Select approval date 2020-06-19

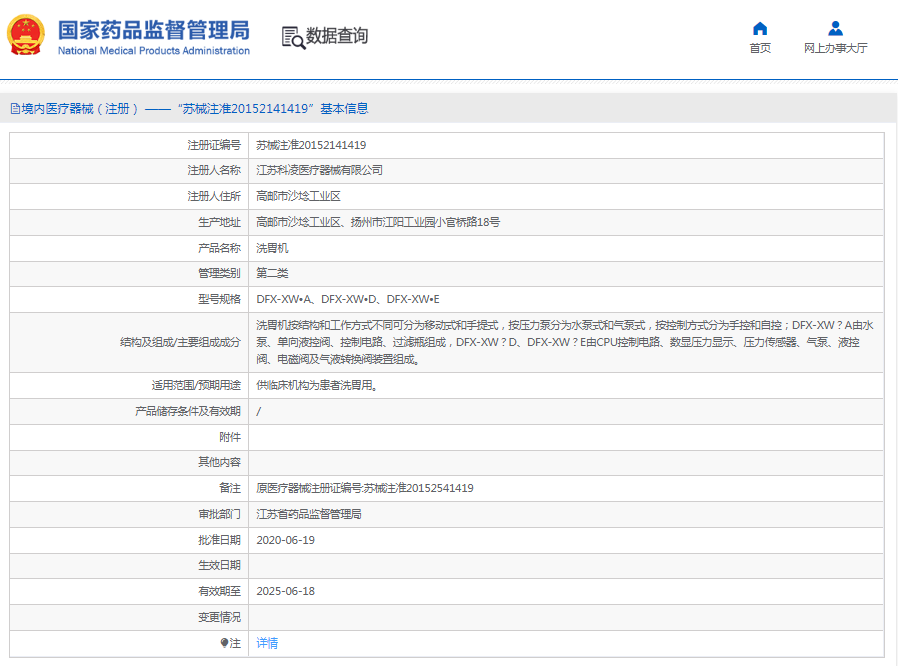[285, 540]
